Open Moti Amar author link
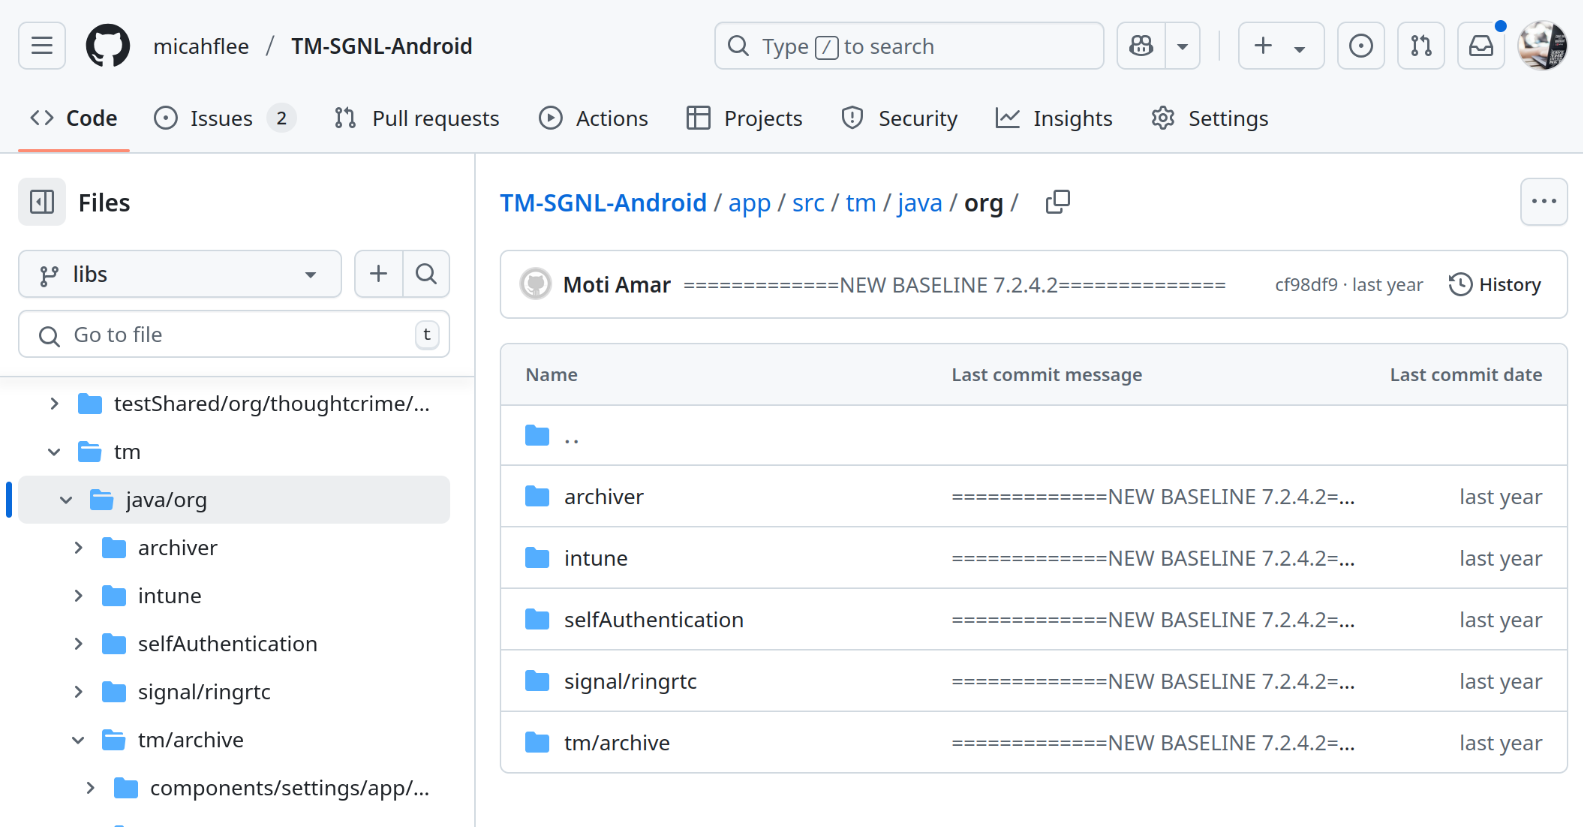1583x827 pixels. coord(617,285)
